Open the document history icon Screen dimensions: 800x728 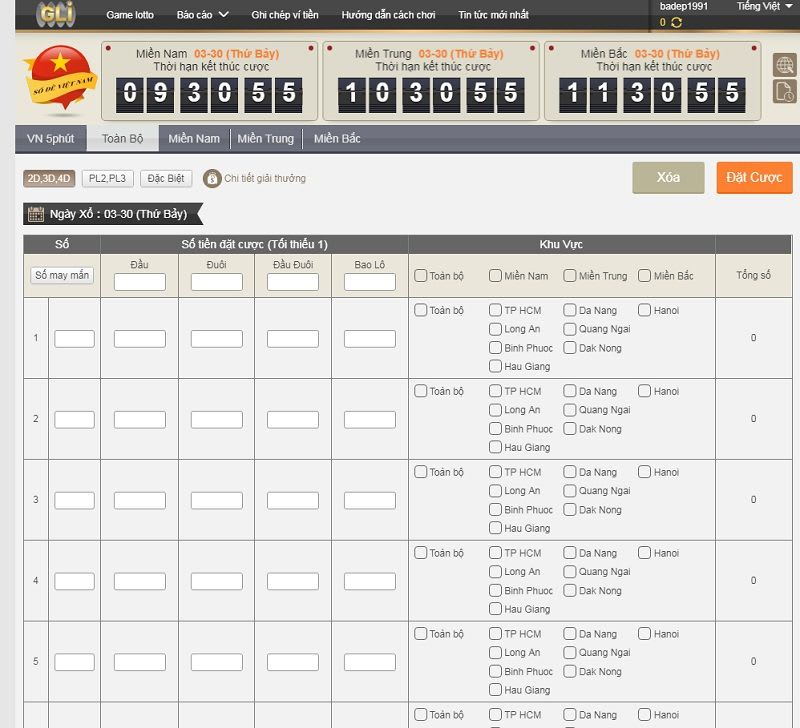pos(784,91)
